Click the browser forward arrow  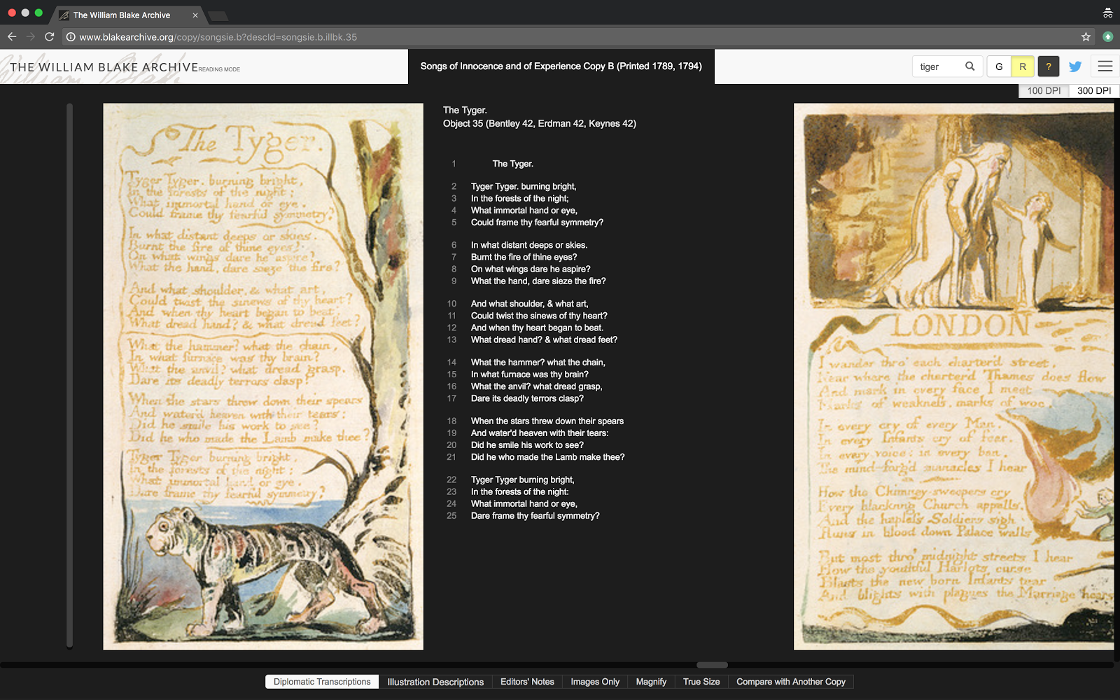click(30, 36)
